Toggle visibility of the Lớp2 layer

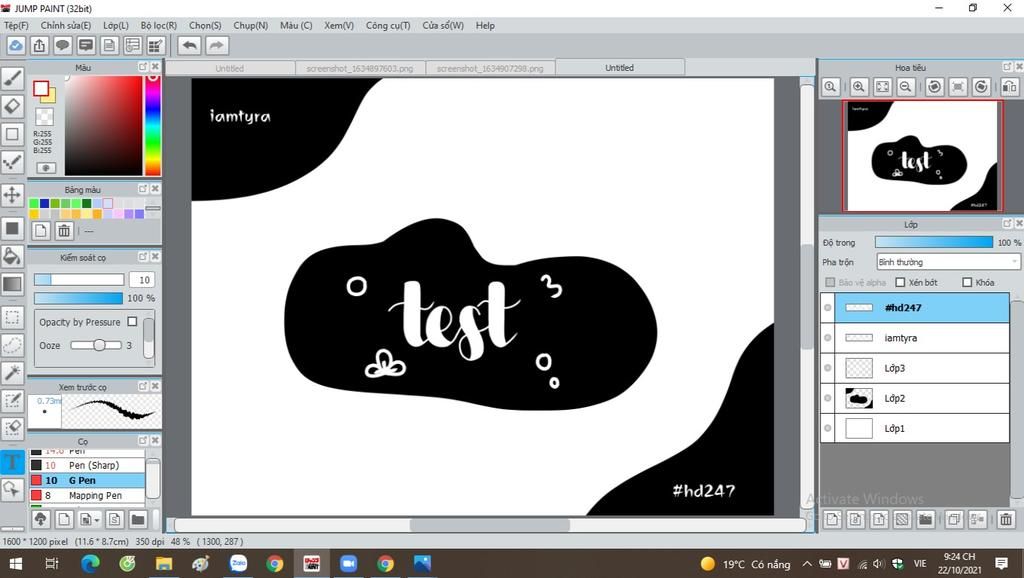(827, 398)
